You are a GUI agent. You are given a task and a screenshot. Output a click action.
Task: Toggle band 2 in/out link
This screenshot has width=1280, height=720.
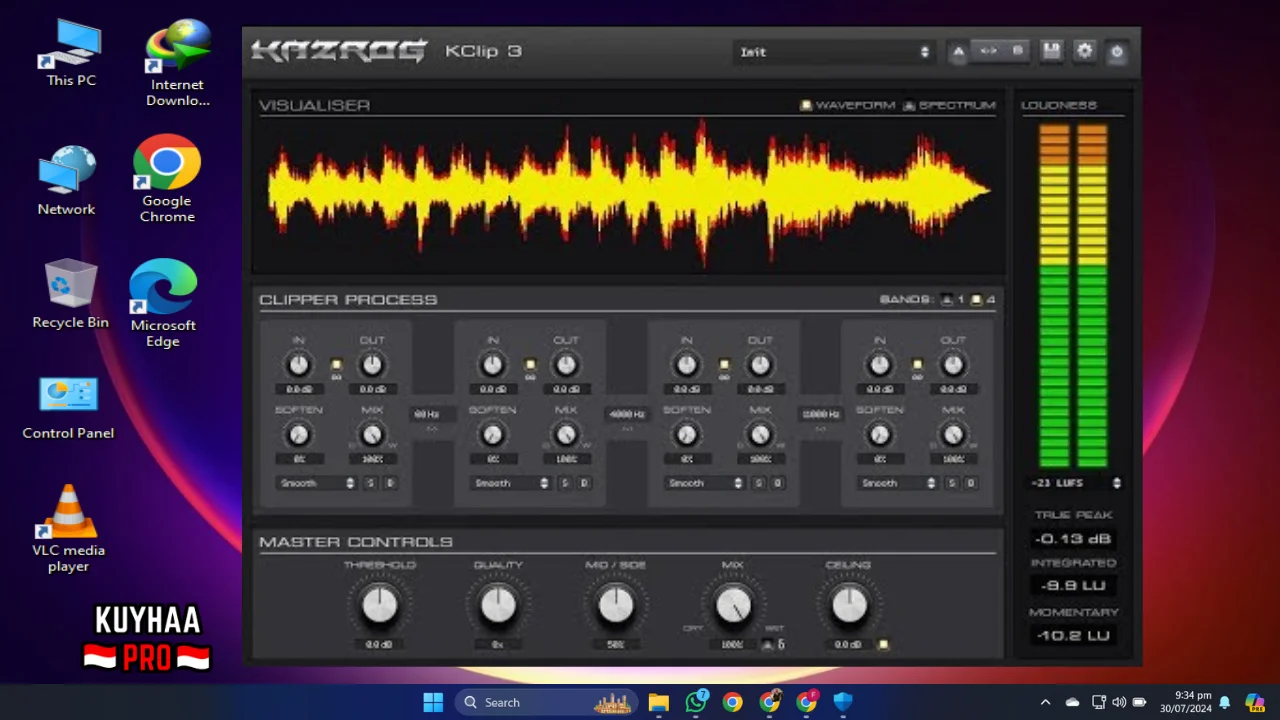[530, 365]
